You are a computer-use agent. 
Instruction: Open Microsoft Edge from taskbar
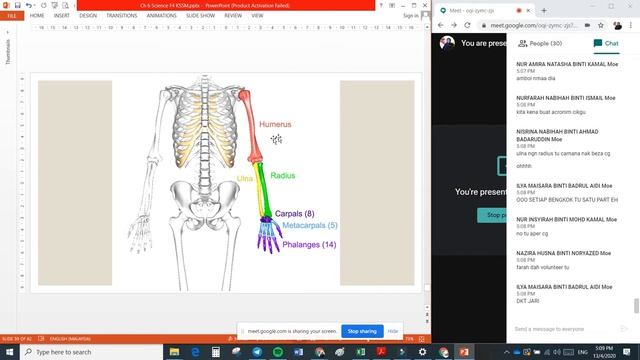point(195,352)
